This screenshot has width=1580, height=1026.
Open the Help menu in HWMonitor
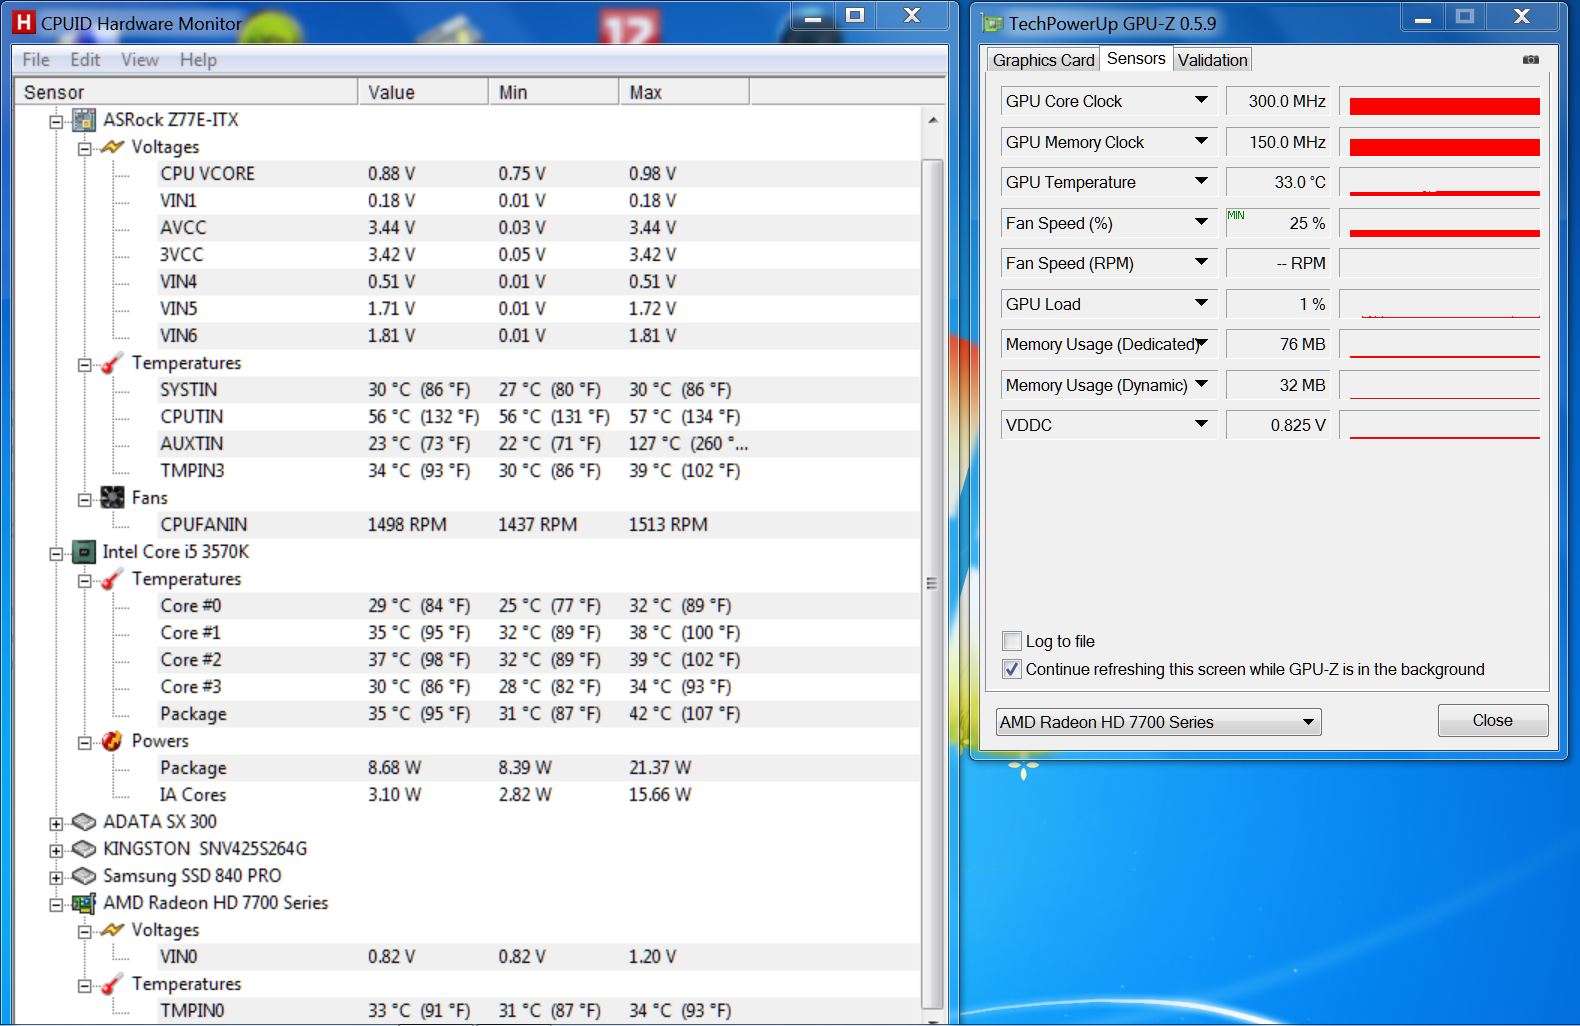pyautogui.click(x=198, y=60)
